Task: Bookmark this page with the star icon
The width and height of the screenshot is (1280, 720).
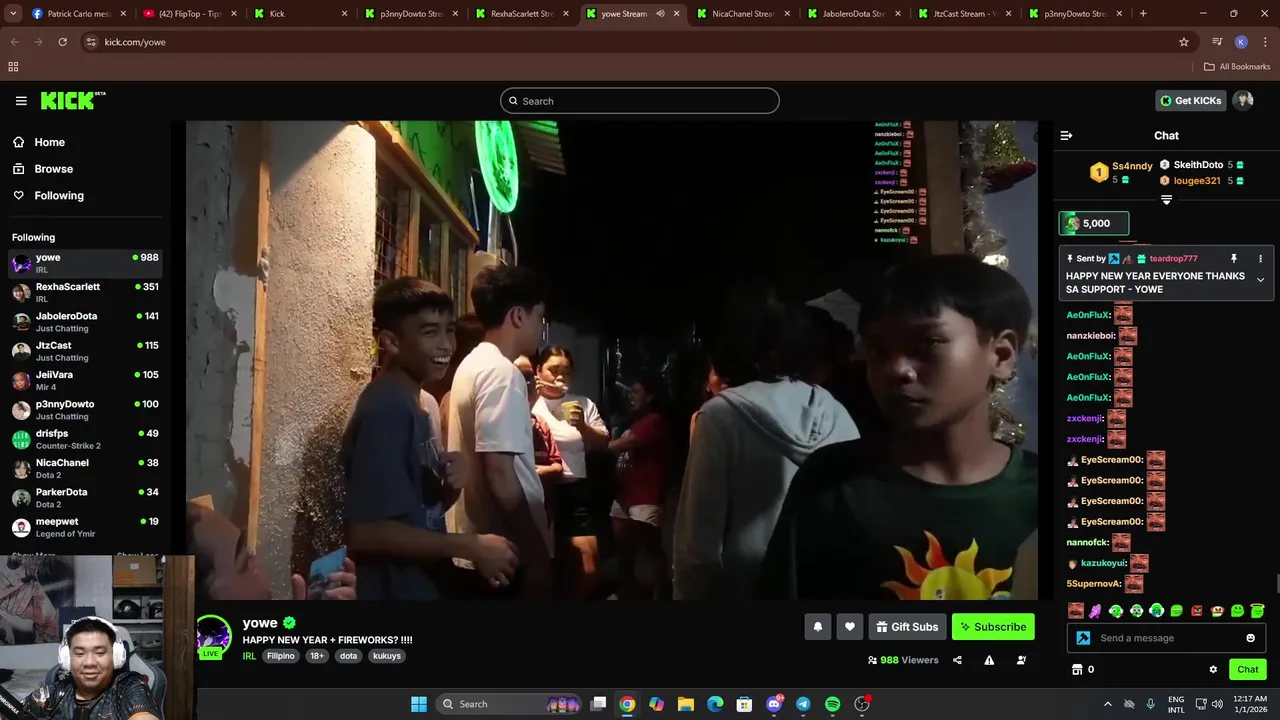Action: point(1184,42)
